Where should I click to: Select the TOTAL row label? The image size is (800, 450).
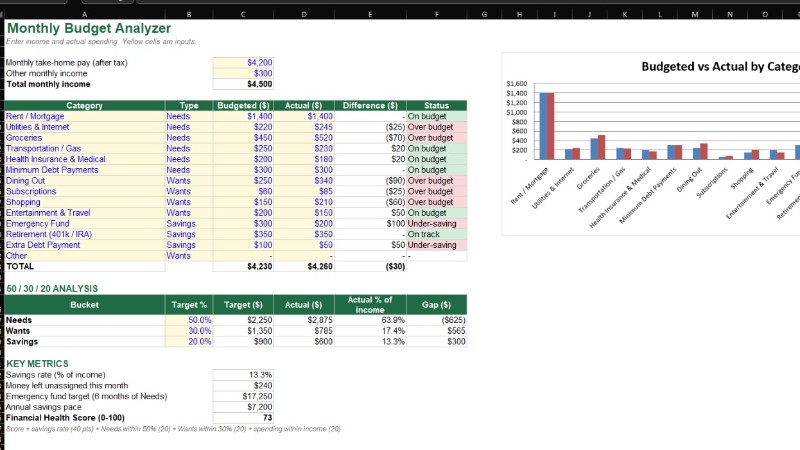tap(85, 266)
